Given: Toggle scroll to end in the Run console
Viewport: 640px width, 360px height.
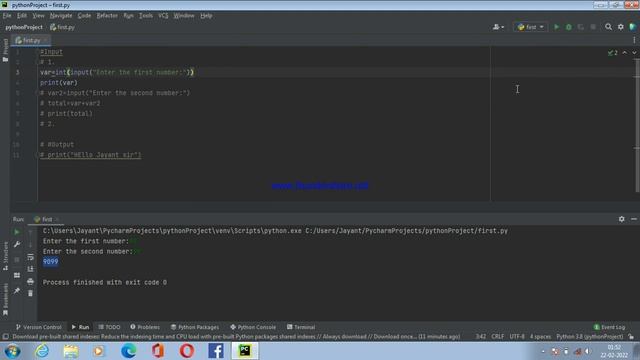Looking at the screenshot, I should pos(31,269).
